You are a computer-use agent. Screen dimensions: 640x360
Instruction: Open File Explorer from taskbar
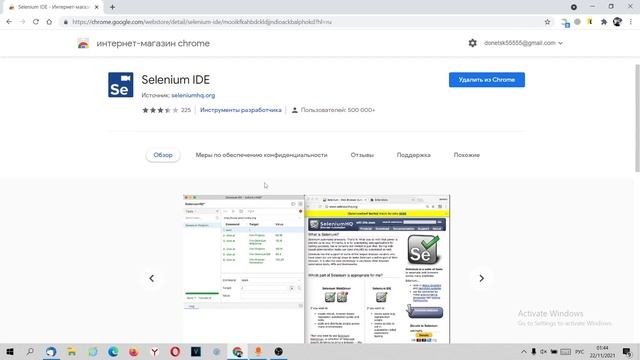72,351
